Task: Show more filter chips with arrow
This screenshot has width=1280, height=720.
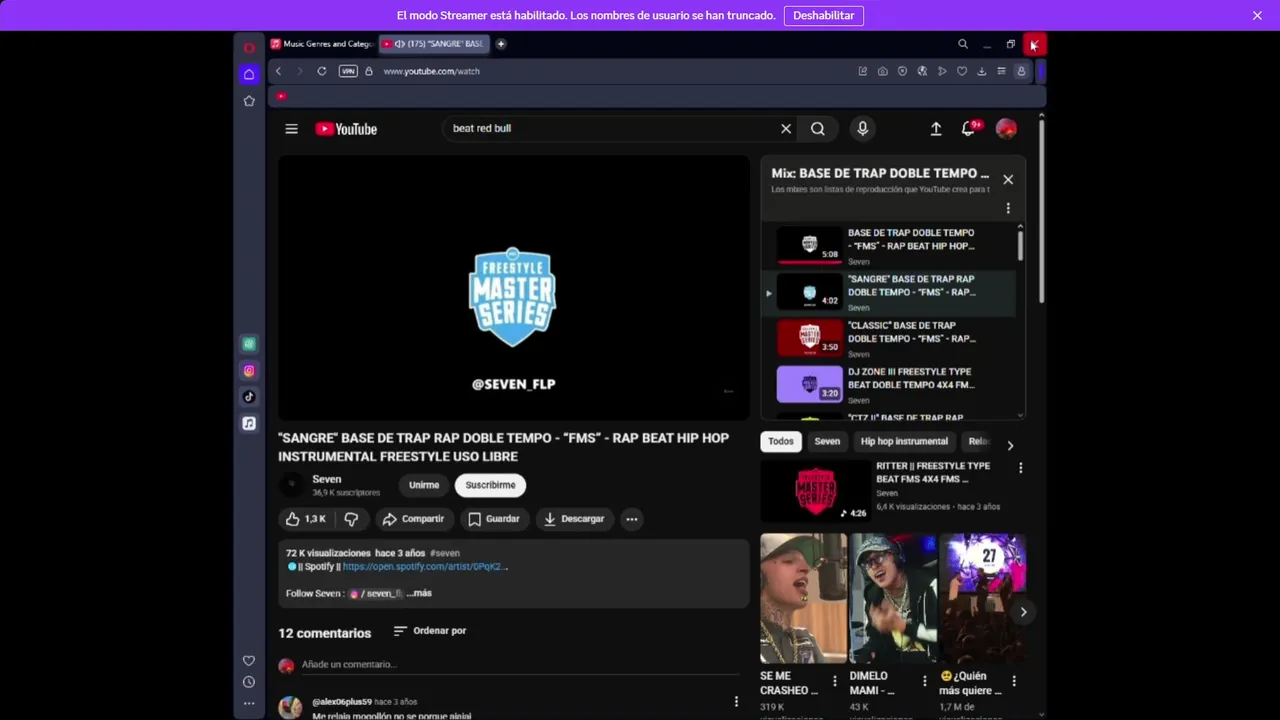Action: pos(1010,446)
